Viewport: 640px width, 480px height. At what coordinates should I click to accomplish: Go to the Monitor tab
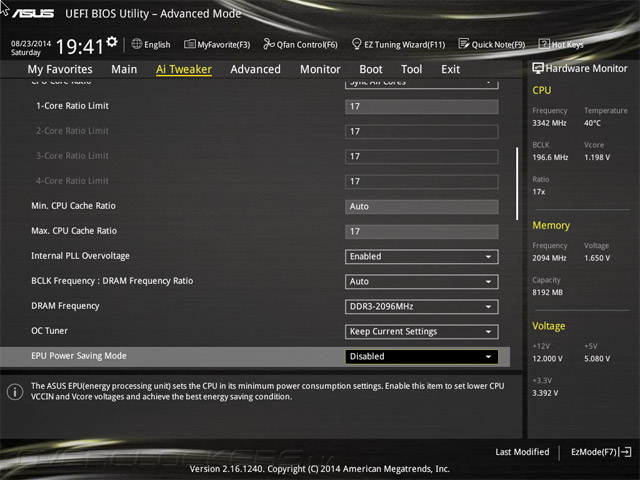coord(320,69)
